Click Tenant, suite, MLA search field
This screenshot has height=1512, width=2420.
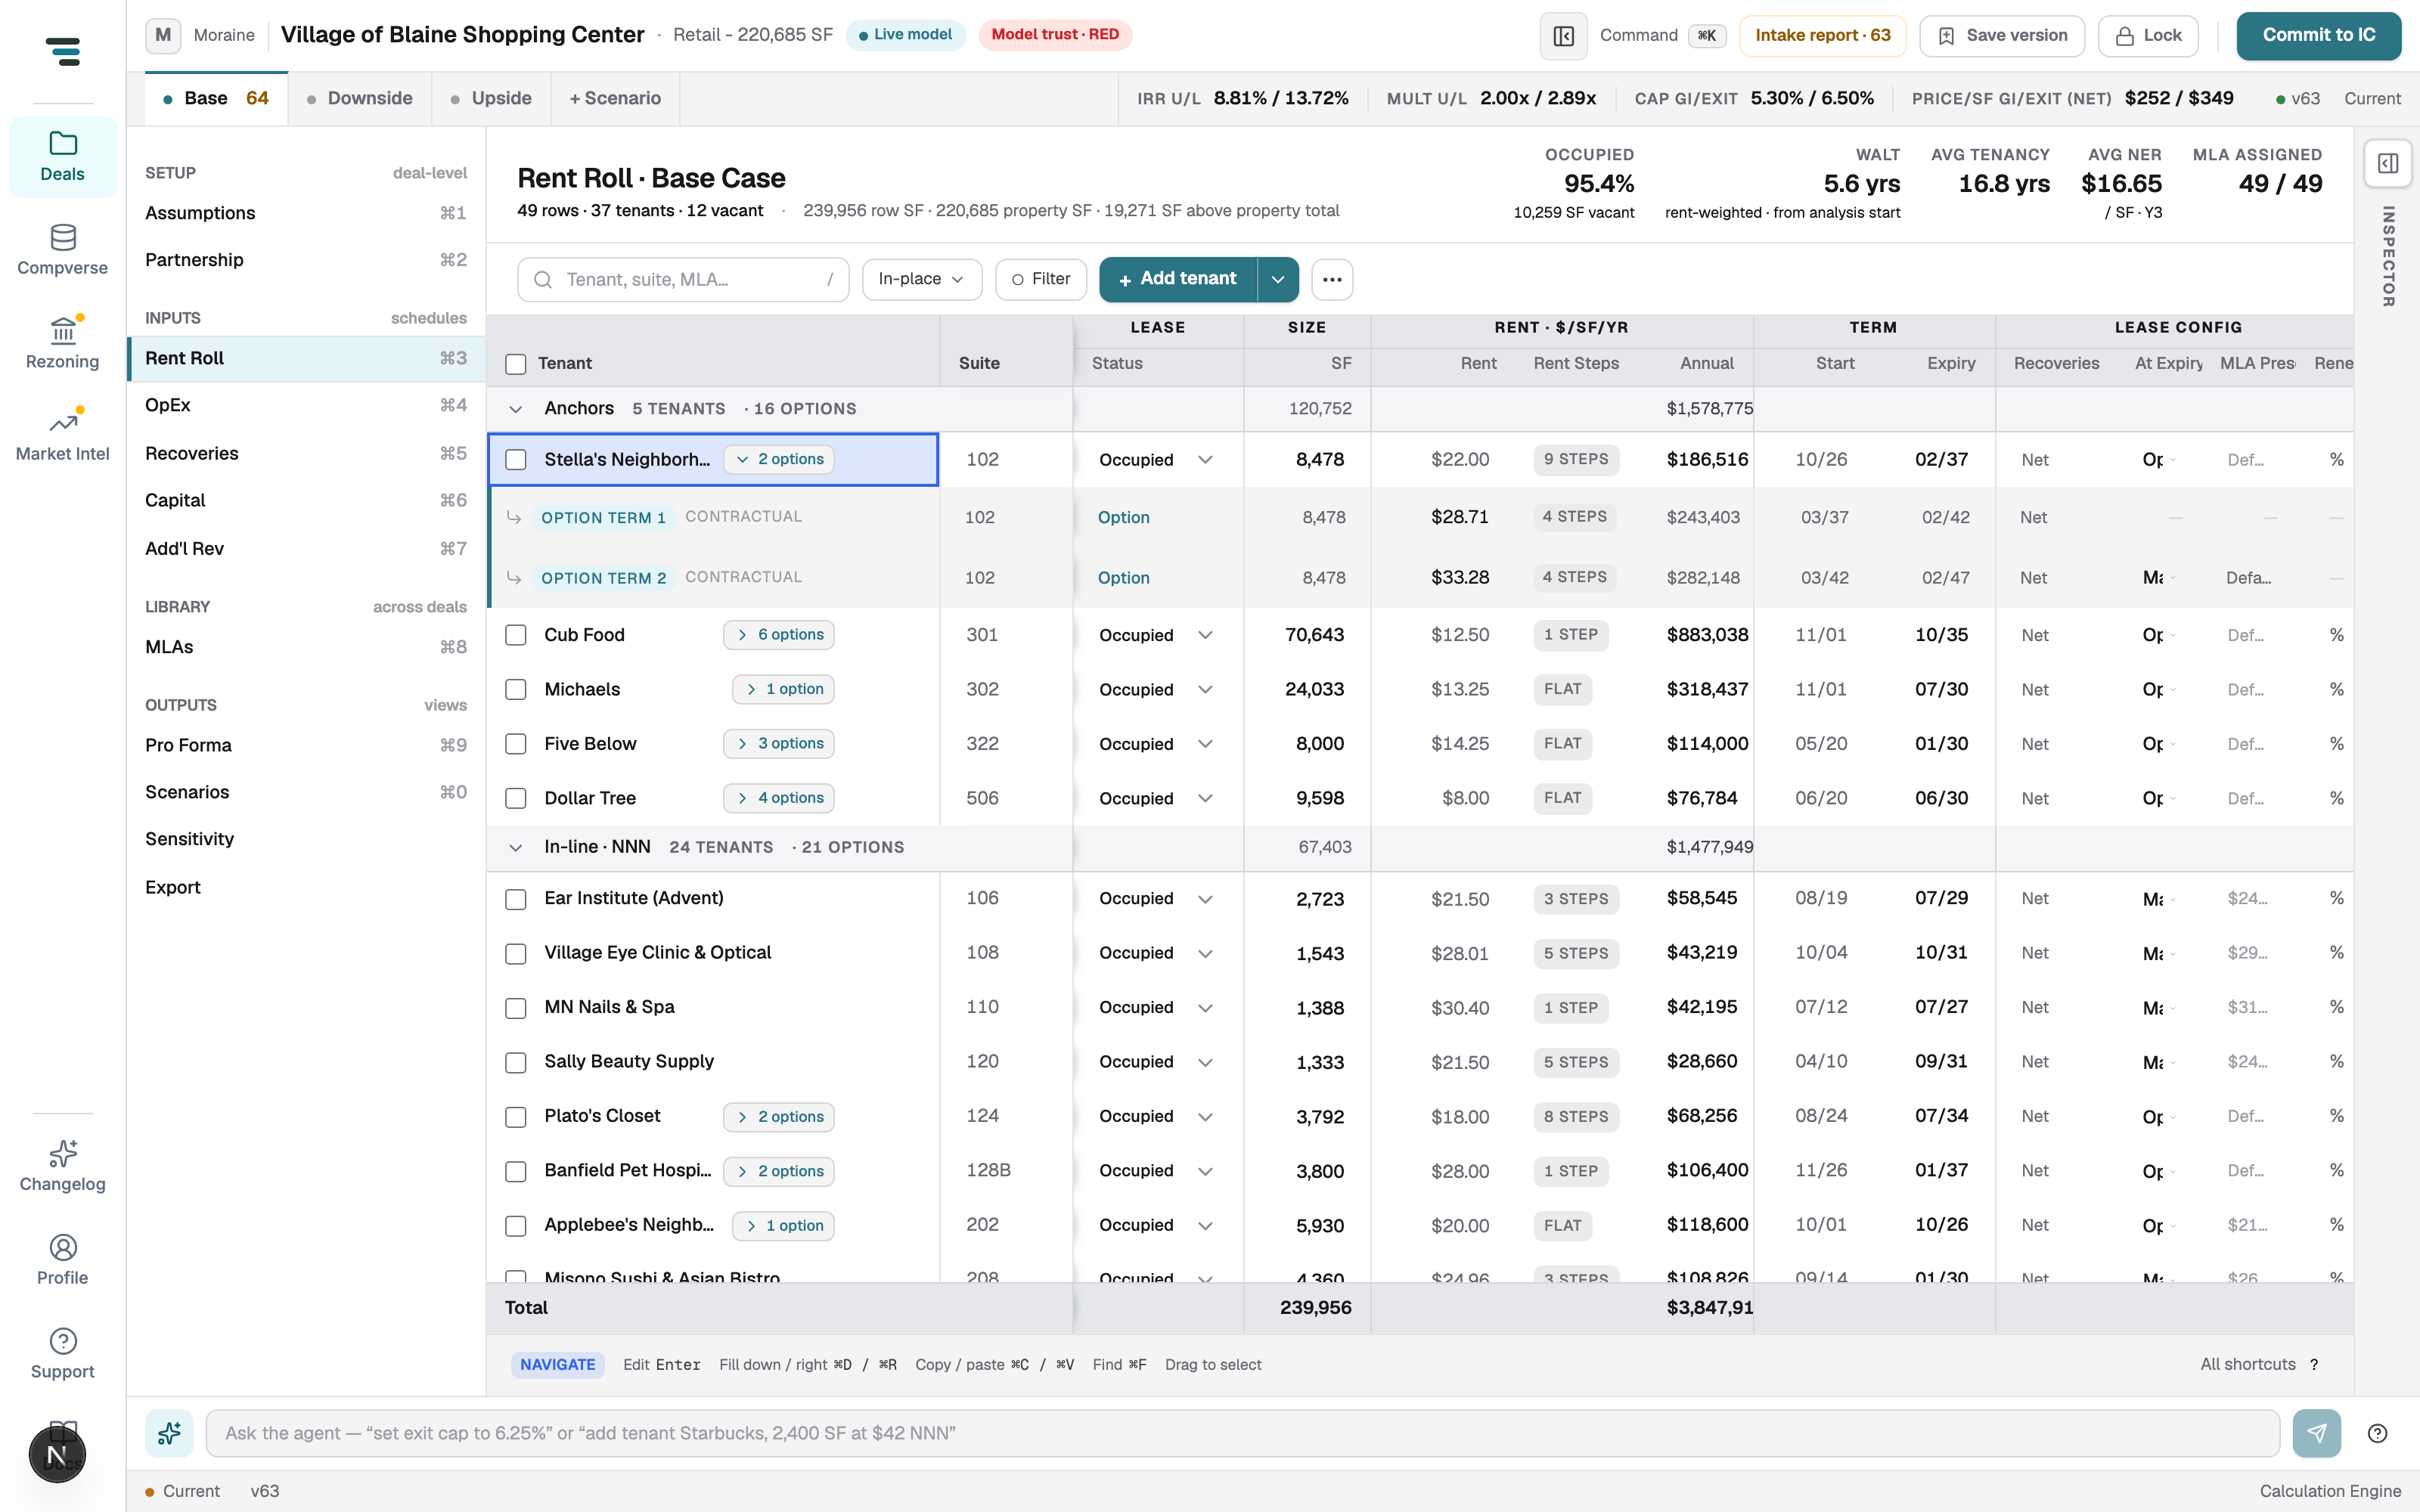(683, 279)
